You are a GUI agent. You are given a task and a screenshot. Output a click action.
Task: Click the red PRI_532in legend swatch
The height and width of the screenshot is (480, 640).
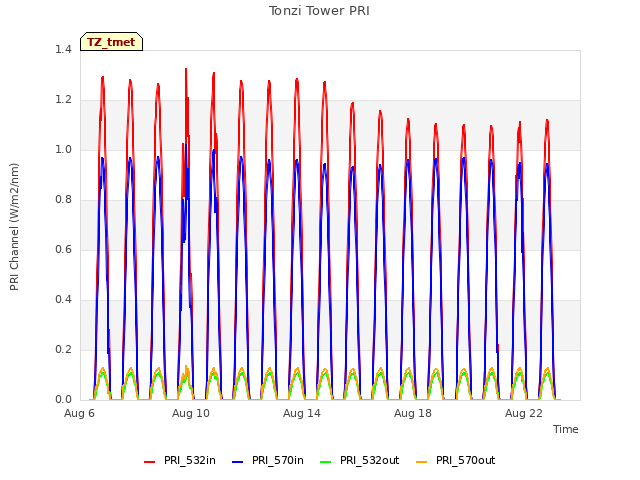click(149, 462)
